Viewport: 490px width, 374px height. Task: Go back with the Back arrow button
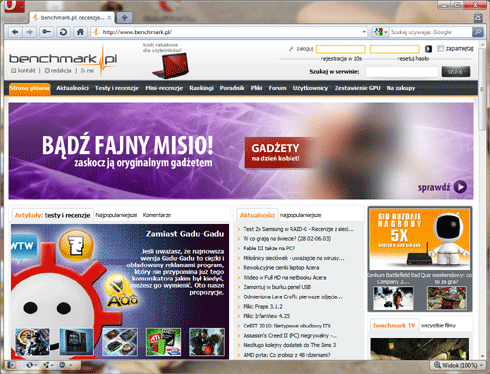pyautogui.click(x=15, y=32)
